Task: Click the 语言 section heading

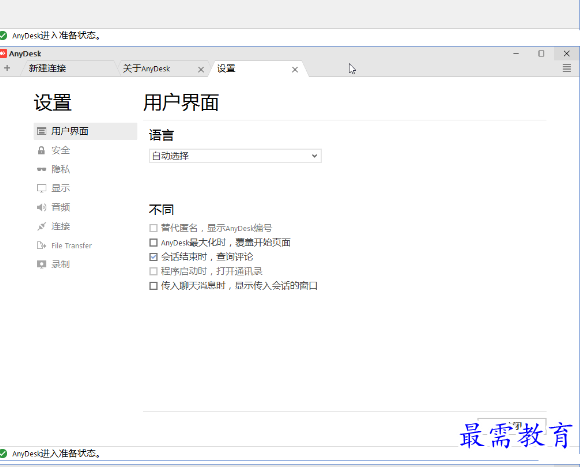Action: coord(161,135)
